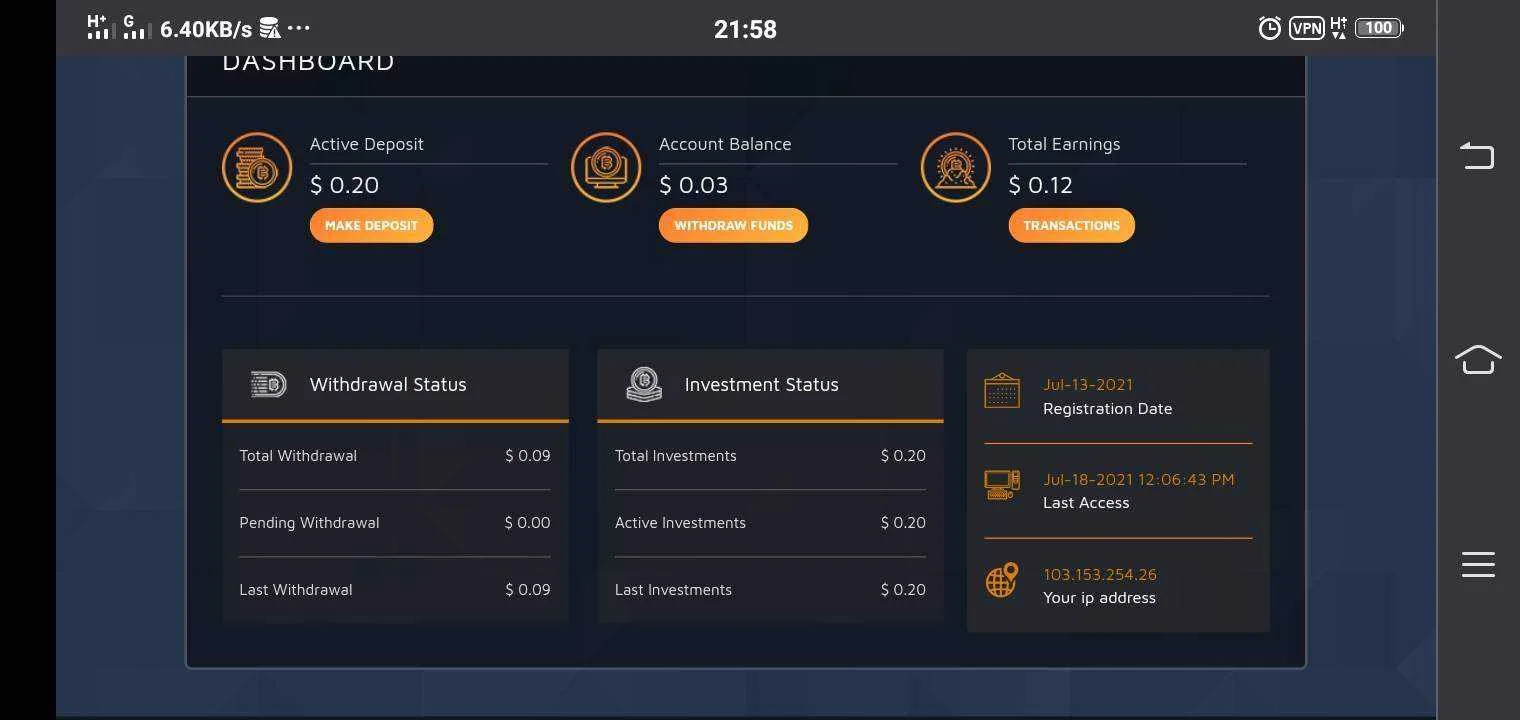The width and height of the screenshot is (1520, 720).
Task: Select the Jul-13-2021 registration date
Action: click(1088, 385)
